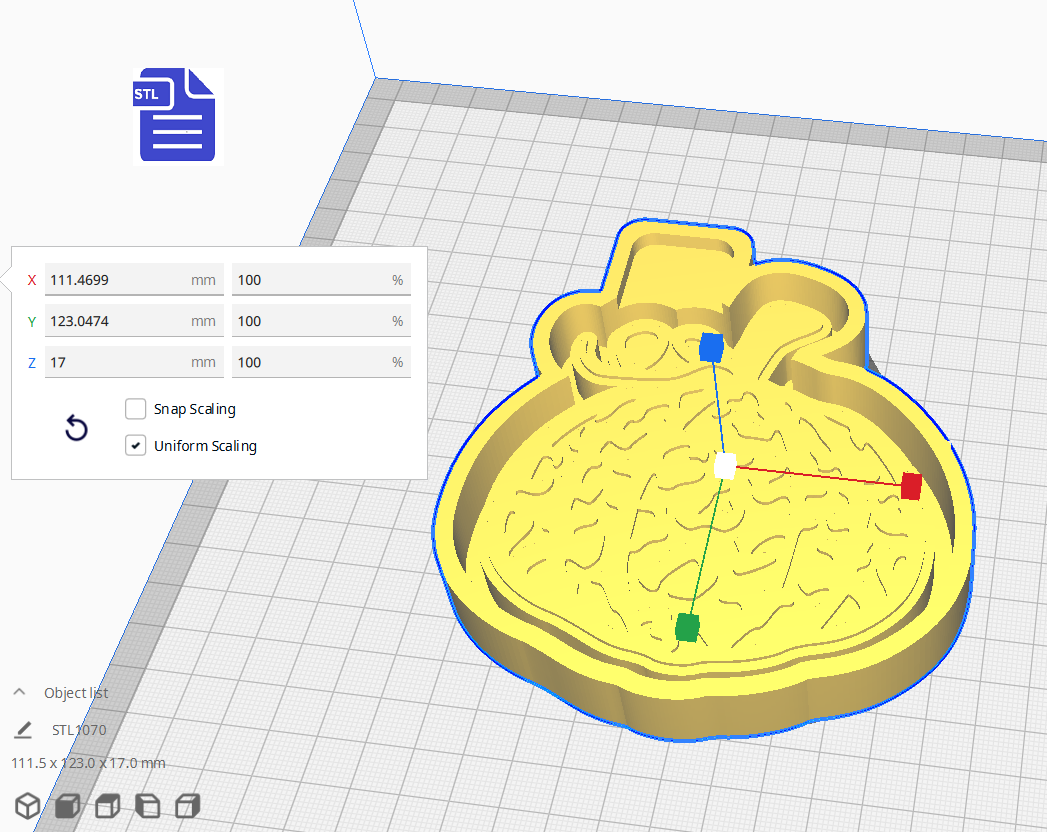Viewport: 1047px width, 832px height.
Task: Enable Snap Scaling
Action: pos(135,408)
